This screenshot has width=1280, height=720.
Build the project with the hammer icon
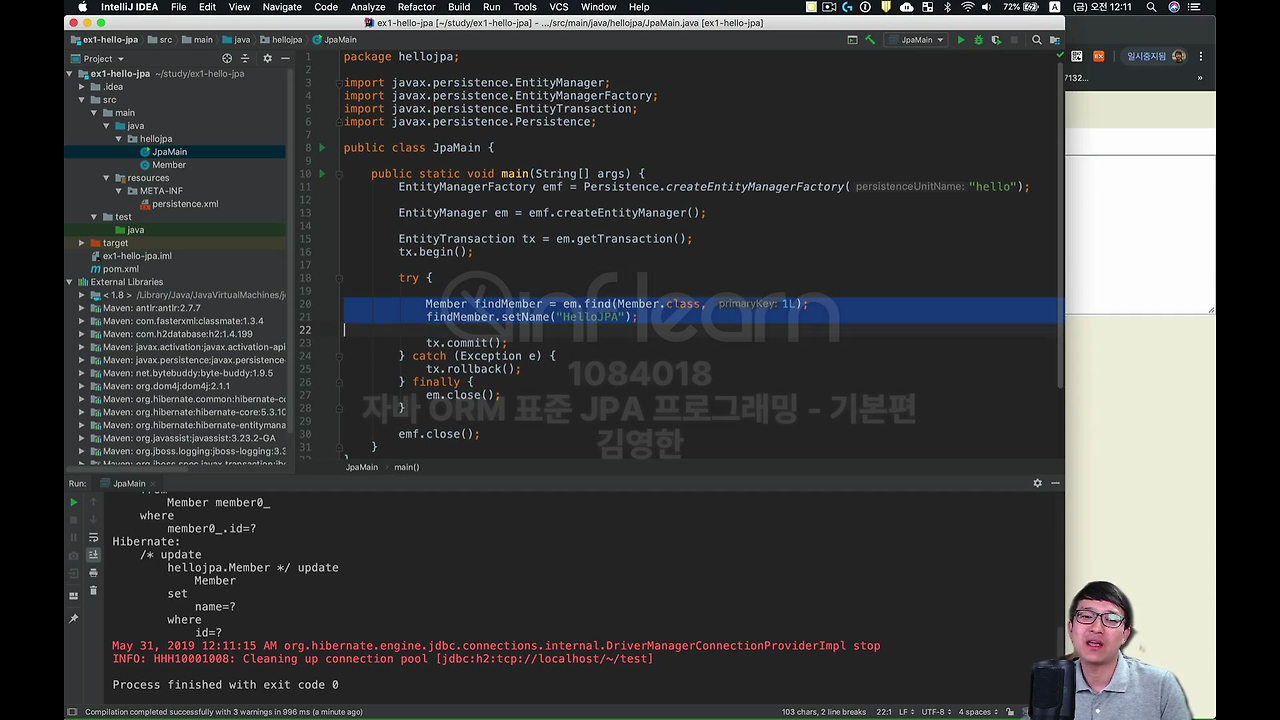(870, 40)
